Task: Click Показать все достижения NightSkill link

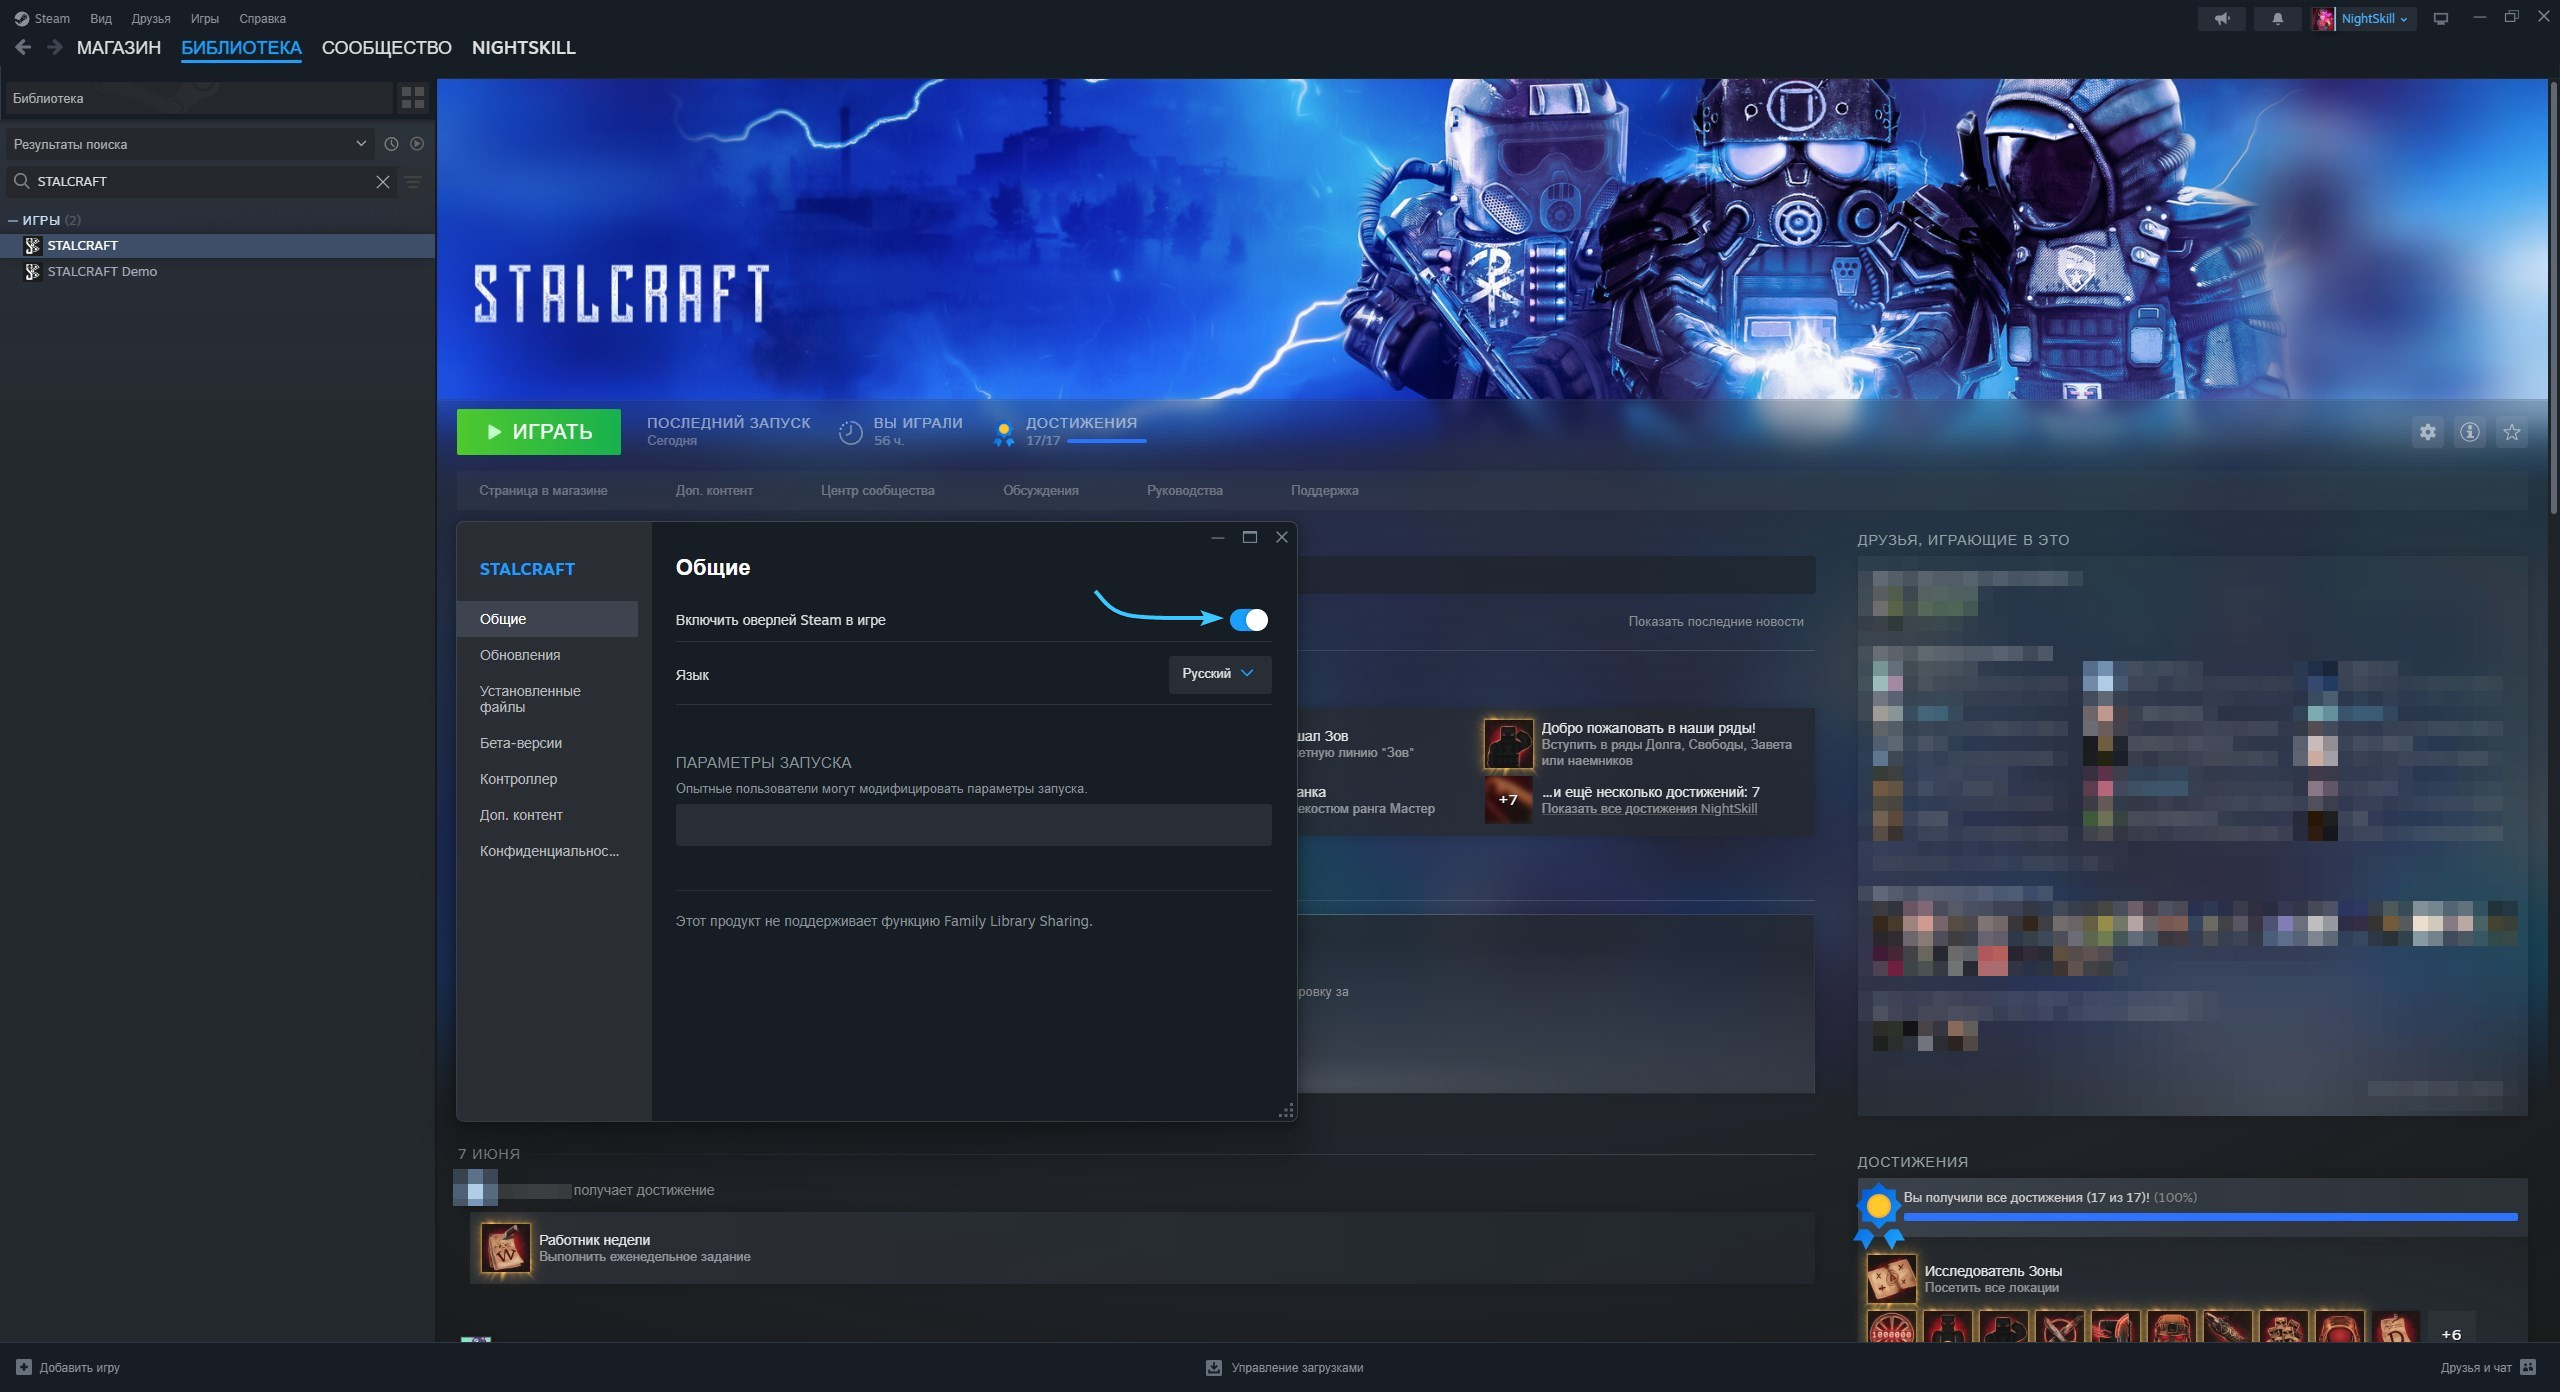Action: [1648, 808]
